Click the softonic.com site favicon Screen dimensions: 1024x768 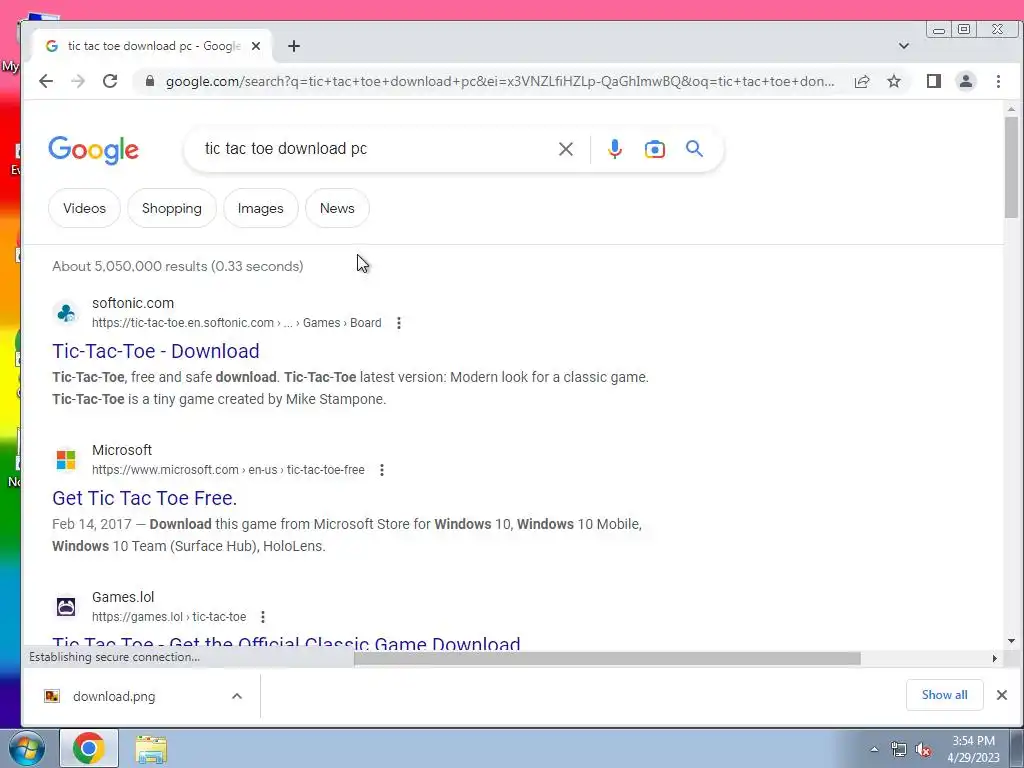[x=66, y=313]
